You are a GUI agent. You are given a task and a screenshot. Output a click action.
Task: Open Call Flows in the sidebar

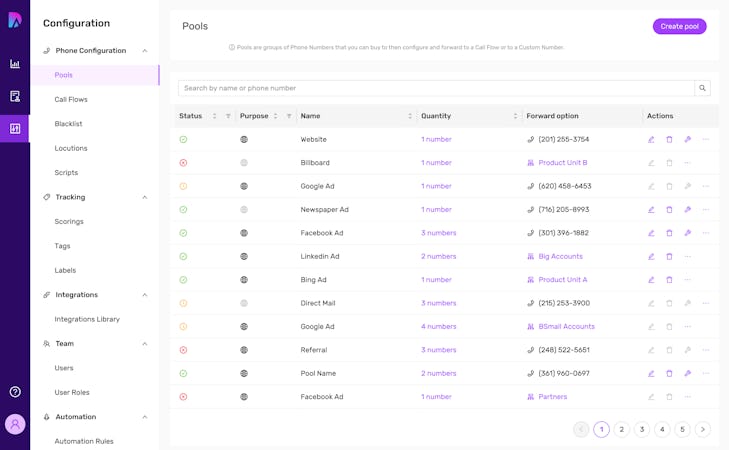click(x=71, y=100)
